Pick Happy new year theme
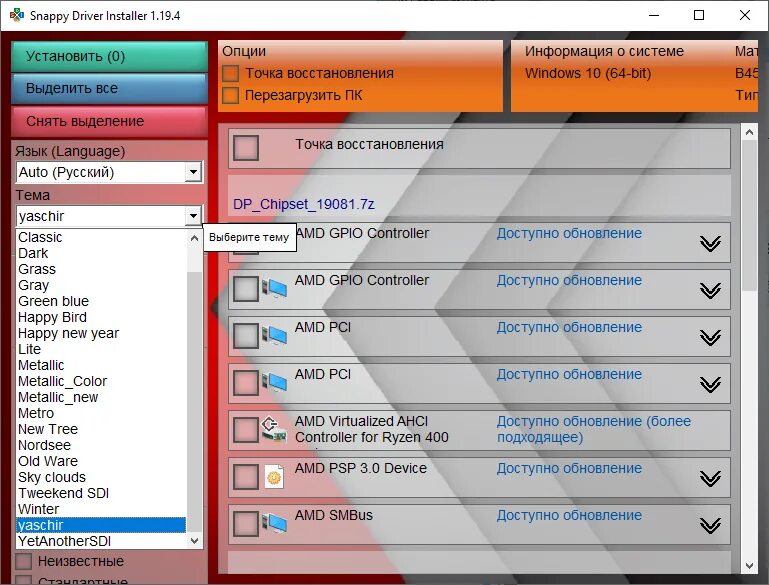Image resolution: width=769 pixels, height=585 pixels. pyautogui.click(x=101, y=333)
